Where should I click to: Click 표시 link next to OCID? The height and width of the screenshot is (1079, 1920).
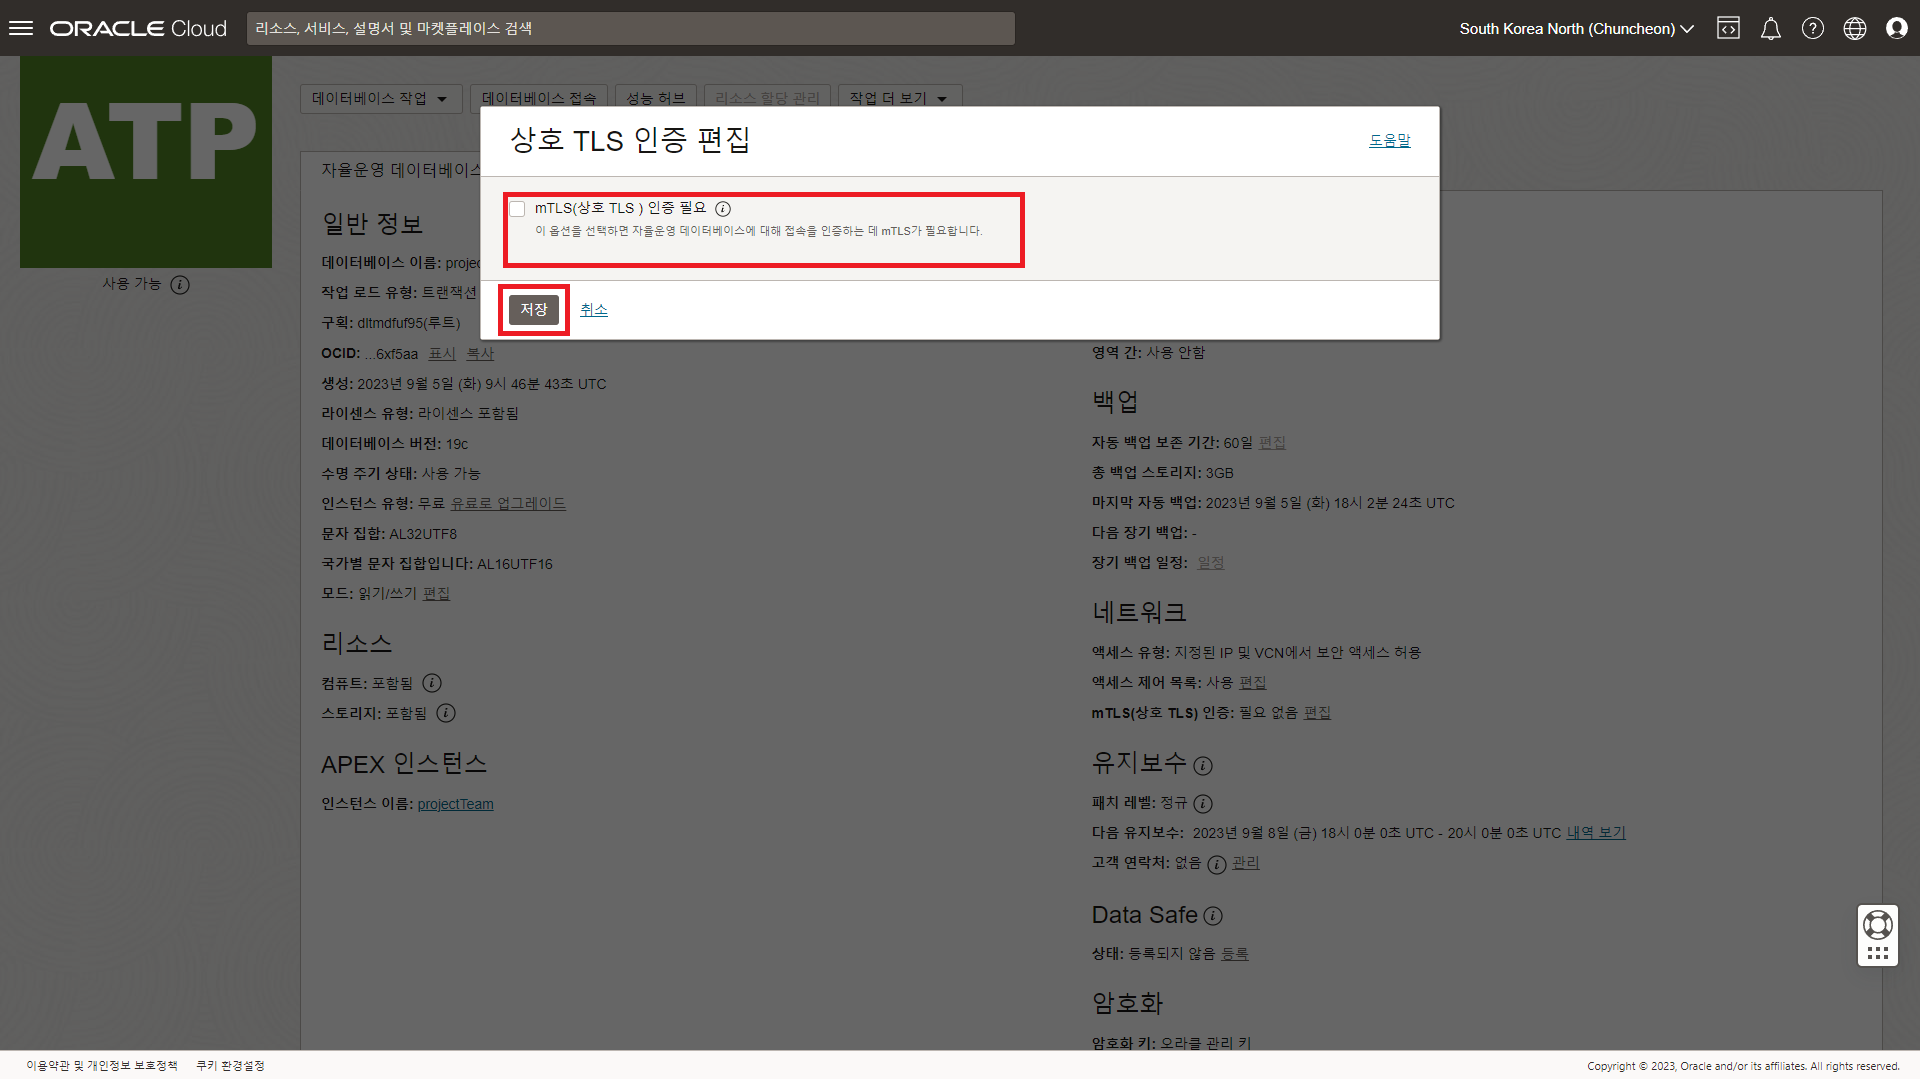coord(442,354)
